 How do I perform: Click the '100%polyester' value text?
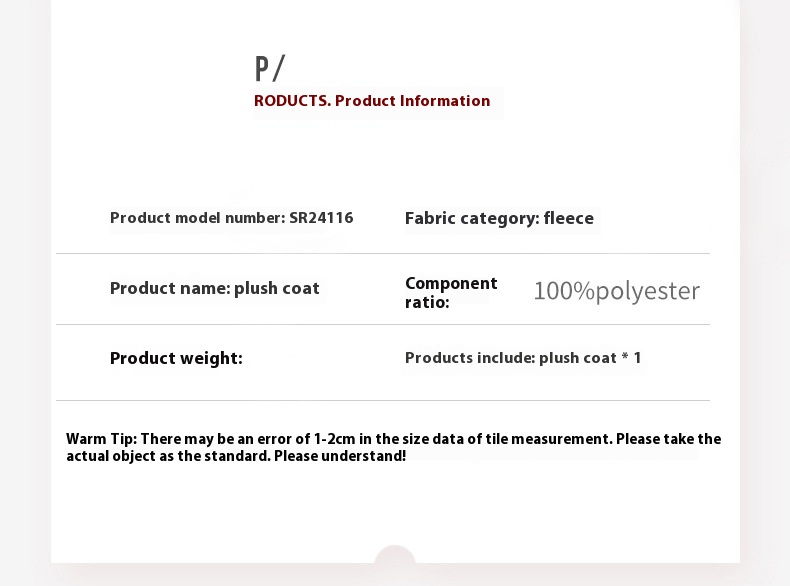pyautogui.click(x=617, y=291)
